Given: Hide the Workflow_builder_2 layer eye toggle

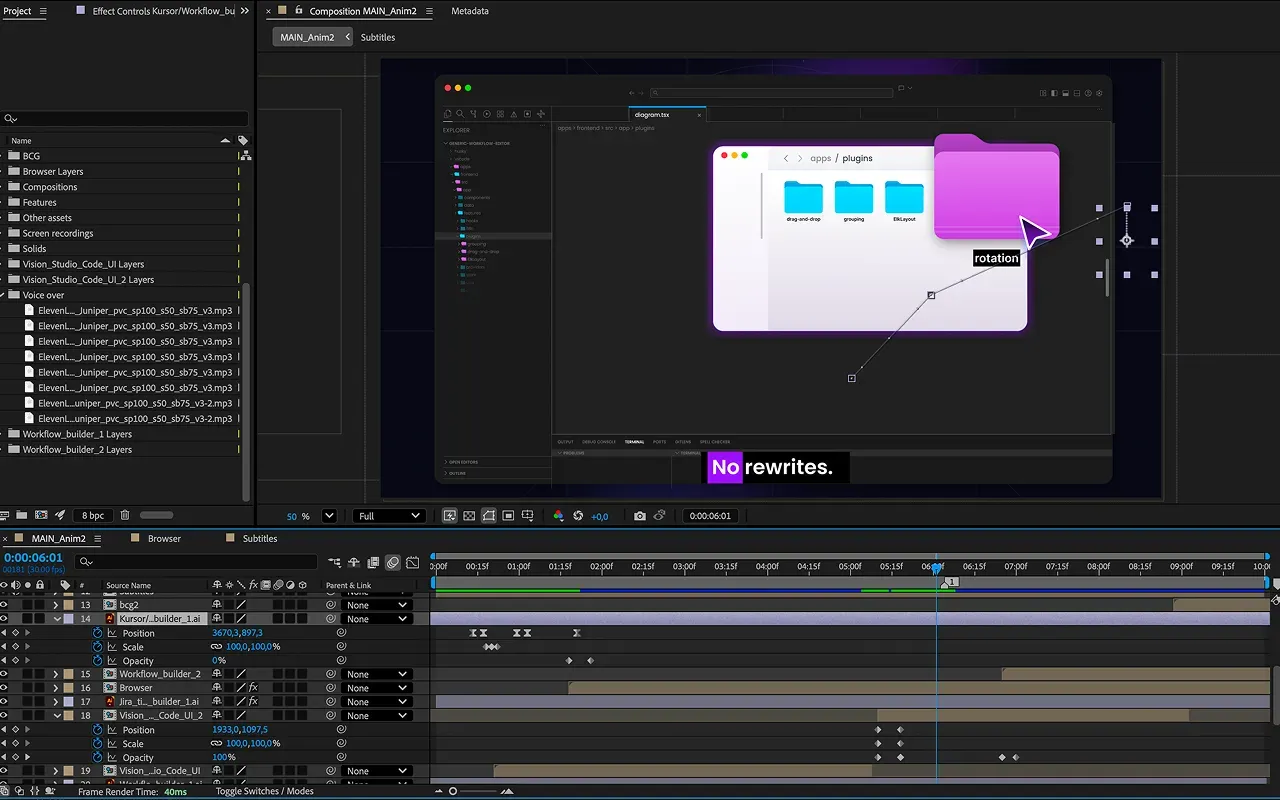Looking at the screenshot, I should point(4,674).
